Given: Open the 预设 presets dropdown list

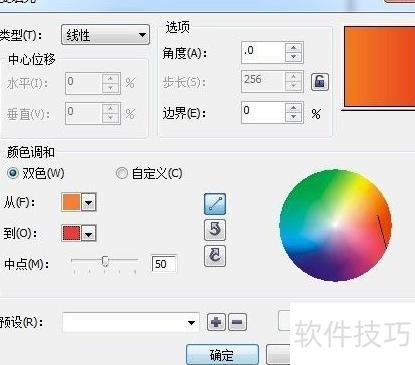Looking at the screenshot, I should (x=131, y=322).
